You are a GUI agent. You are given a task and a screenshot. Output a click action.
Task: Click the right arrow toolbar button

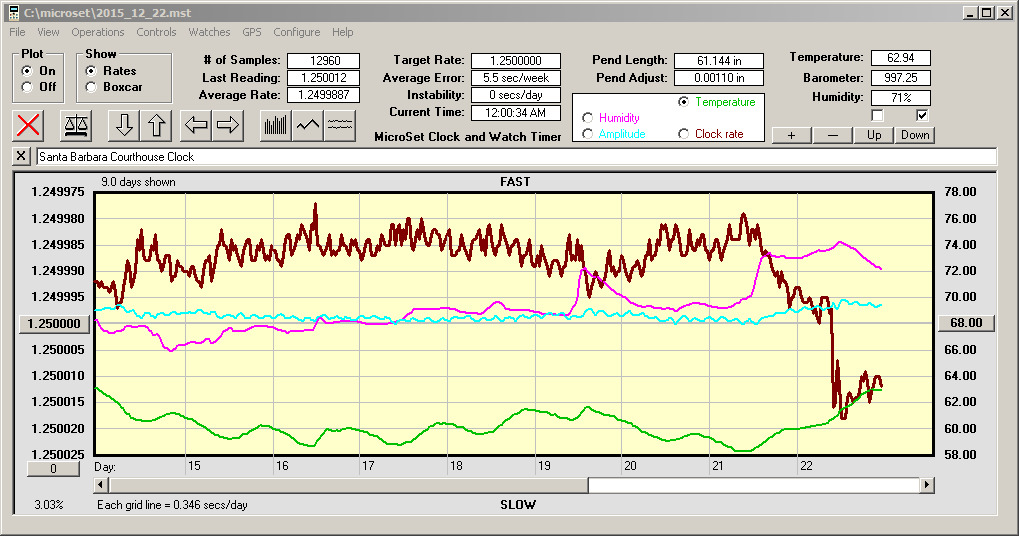[x=227, y=125]
